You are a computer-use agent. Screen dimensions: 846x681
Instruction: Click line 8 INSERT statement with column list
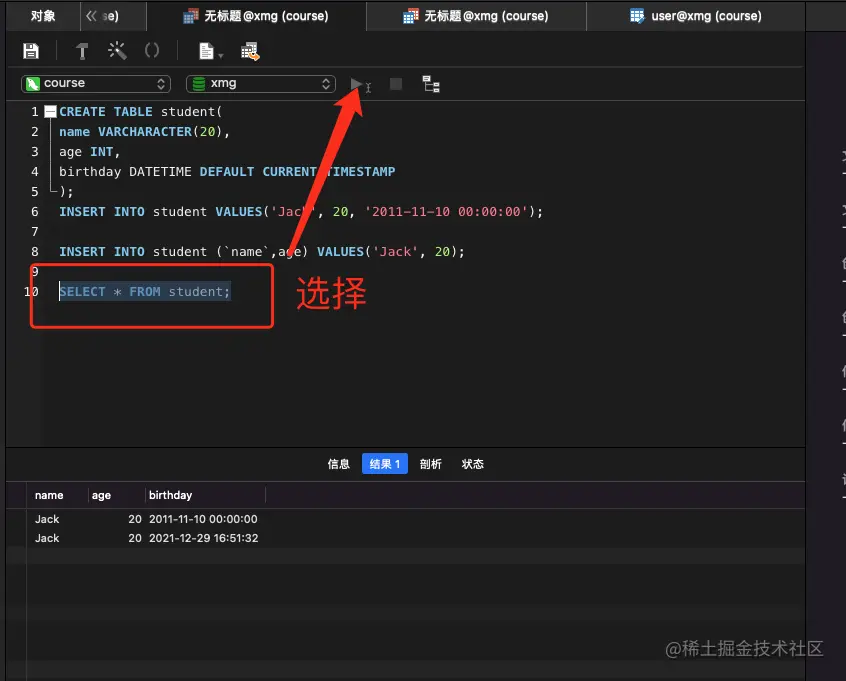click(x=261, y=252)
